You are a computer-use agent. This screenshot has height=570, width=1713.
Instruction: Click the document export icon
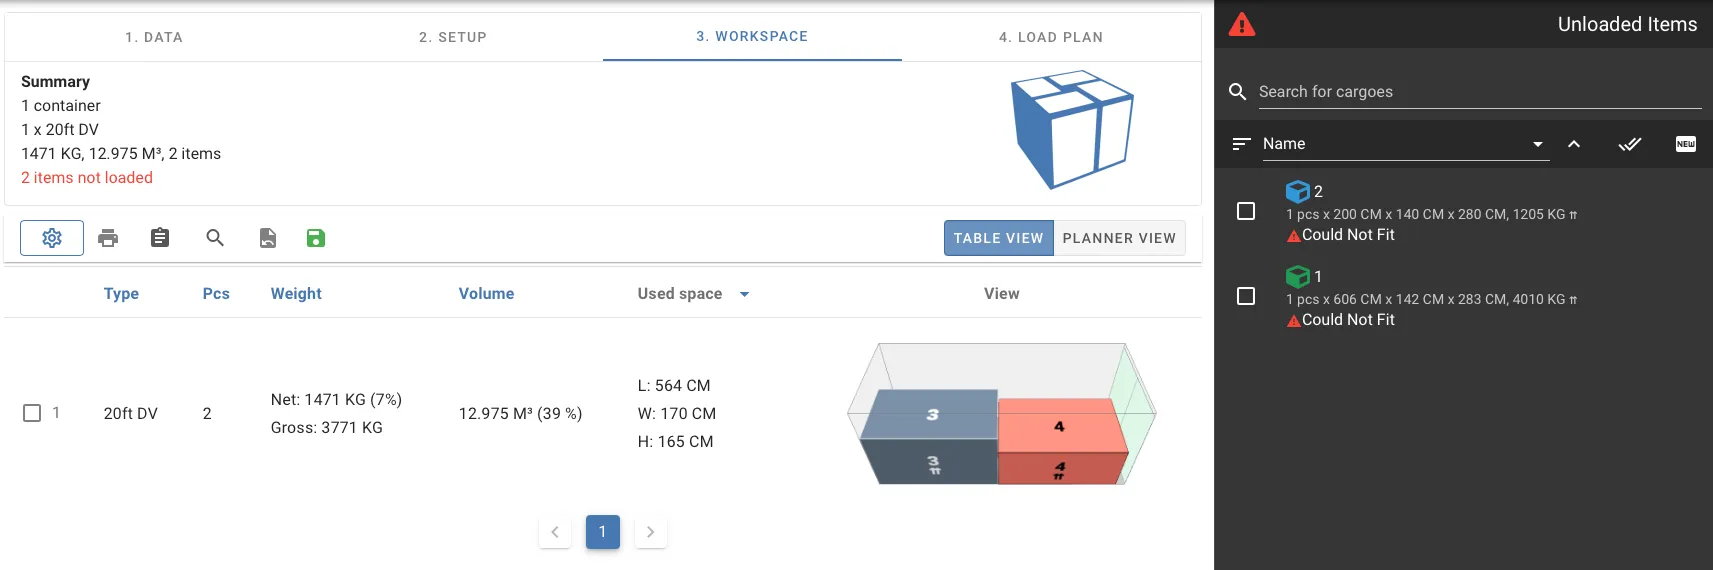coord(267,238)
